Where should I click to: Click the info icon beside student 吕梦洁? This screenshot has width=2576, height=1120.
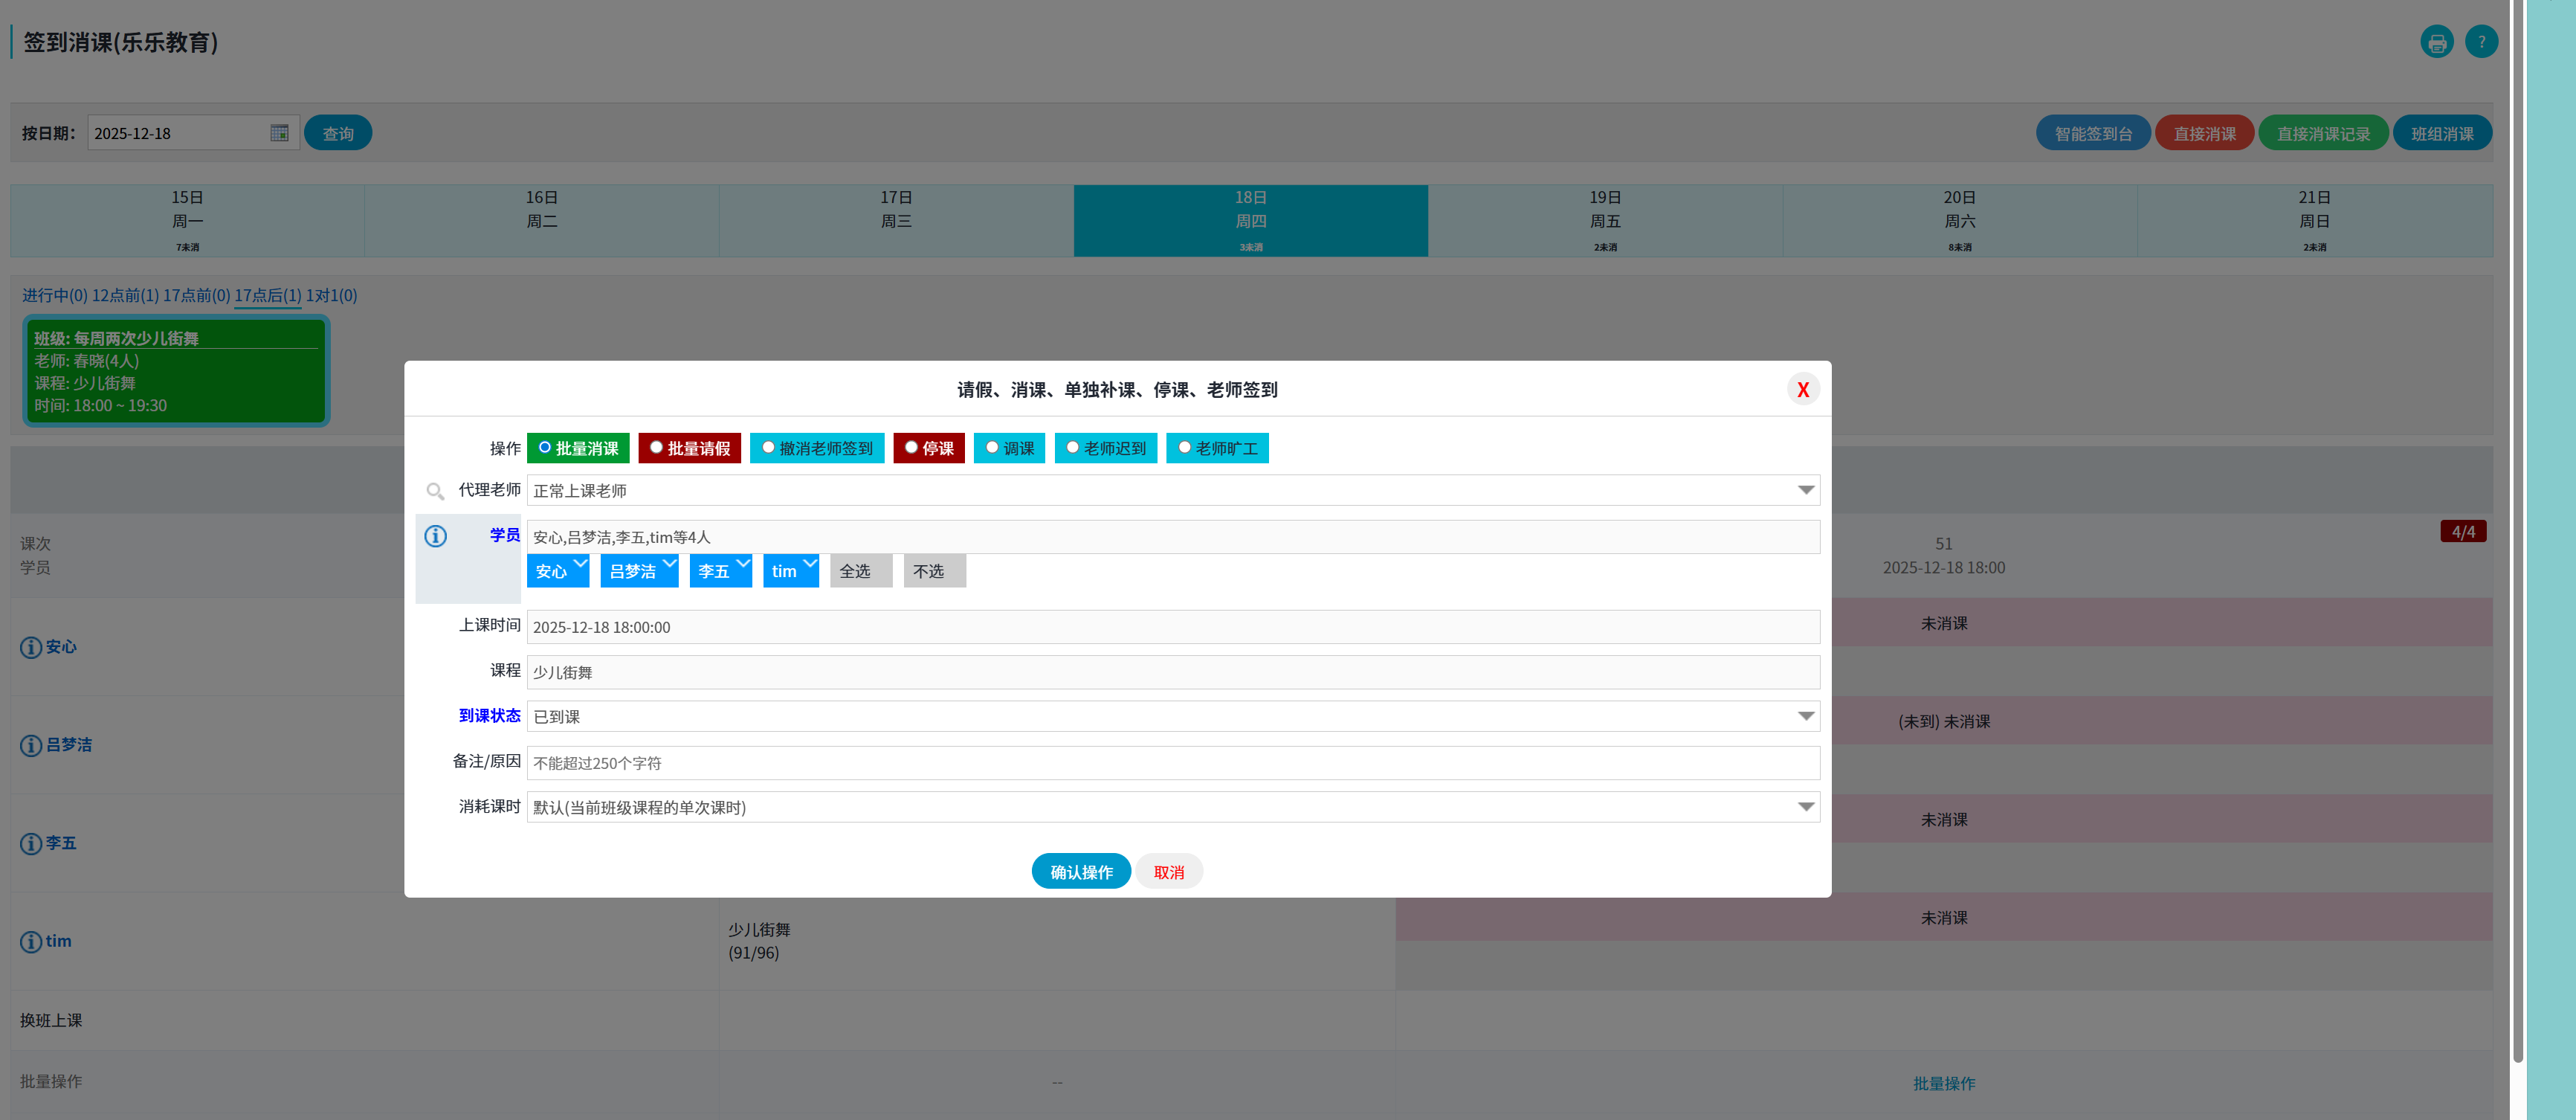pos(31,745)
